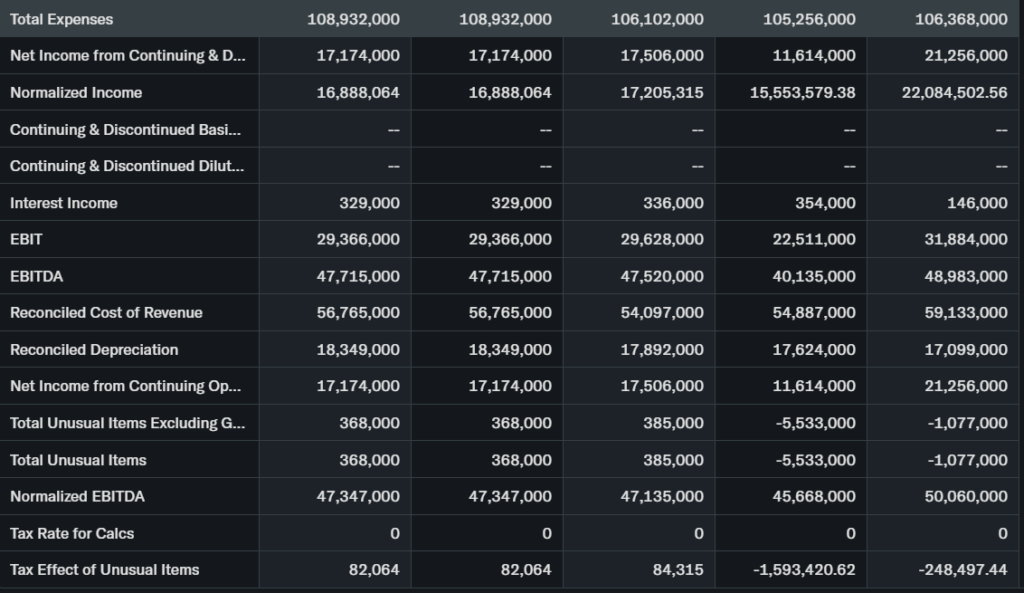This screenshot has width=1024, height=593.
Task: Click the Total Expenses row label
Action: click(62, 19)
